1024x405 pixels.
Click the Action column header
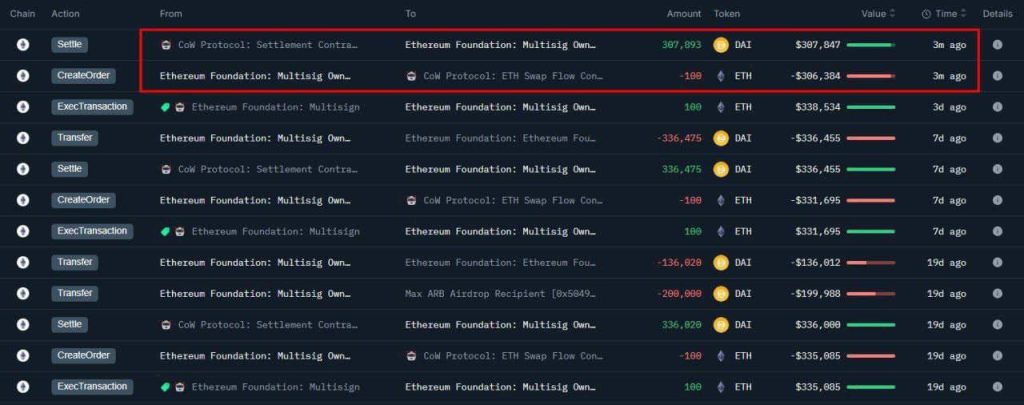[x=66, y=14]
